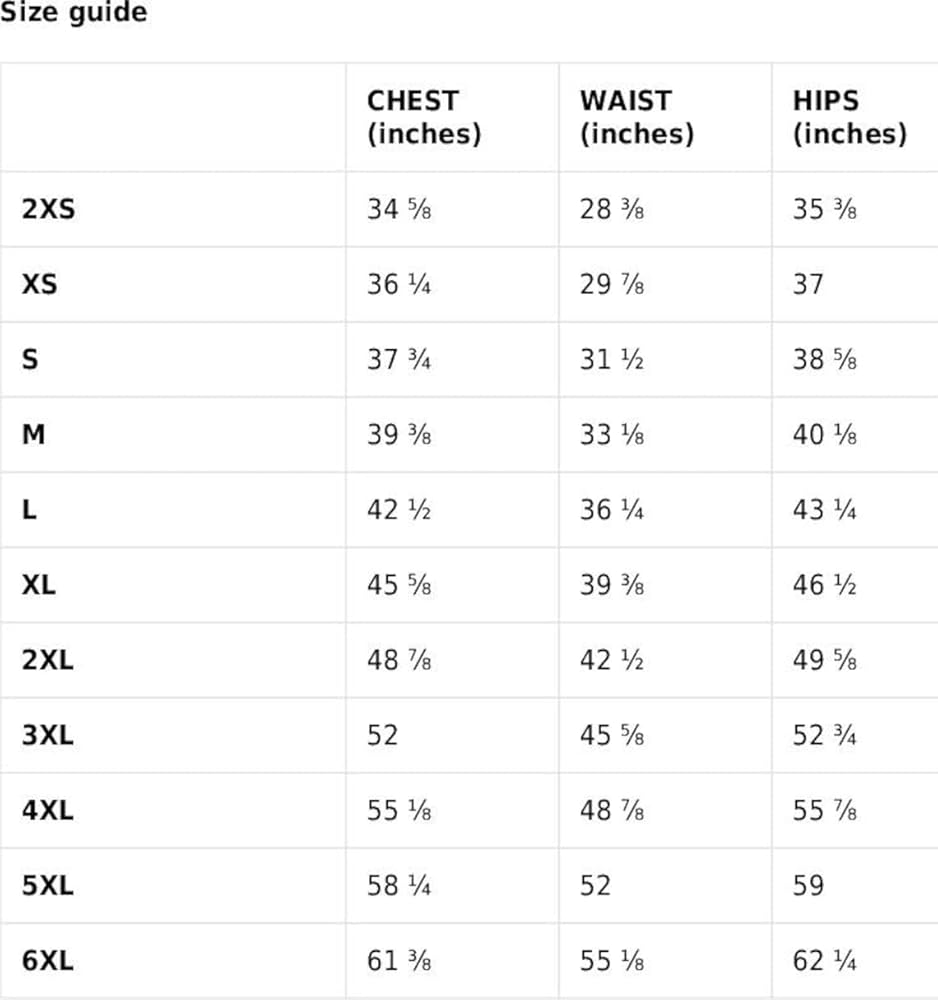This screenshot has height=1000, width=938.
Task: Select the M size row label
Action: coord(33,435)
